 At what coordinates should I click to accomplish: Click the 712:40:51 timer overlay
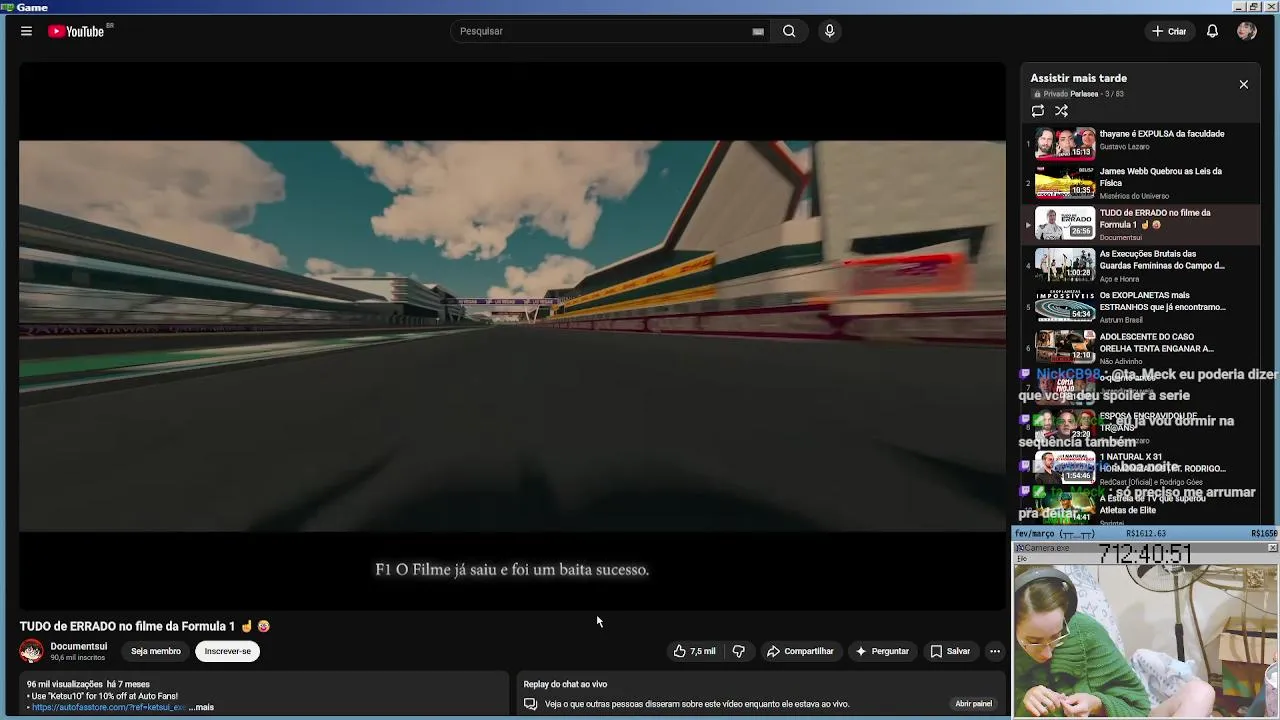[x=1145, y=554]
